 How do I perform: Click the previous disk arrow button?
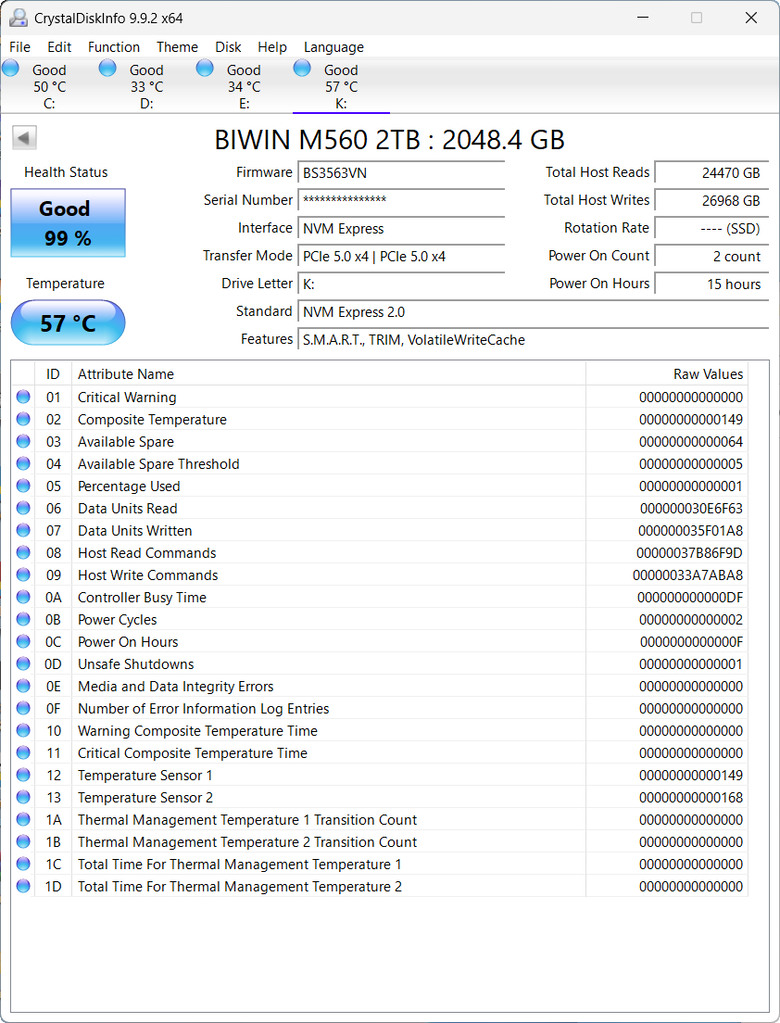(24, 138)
